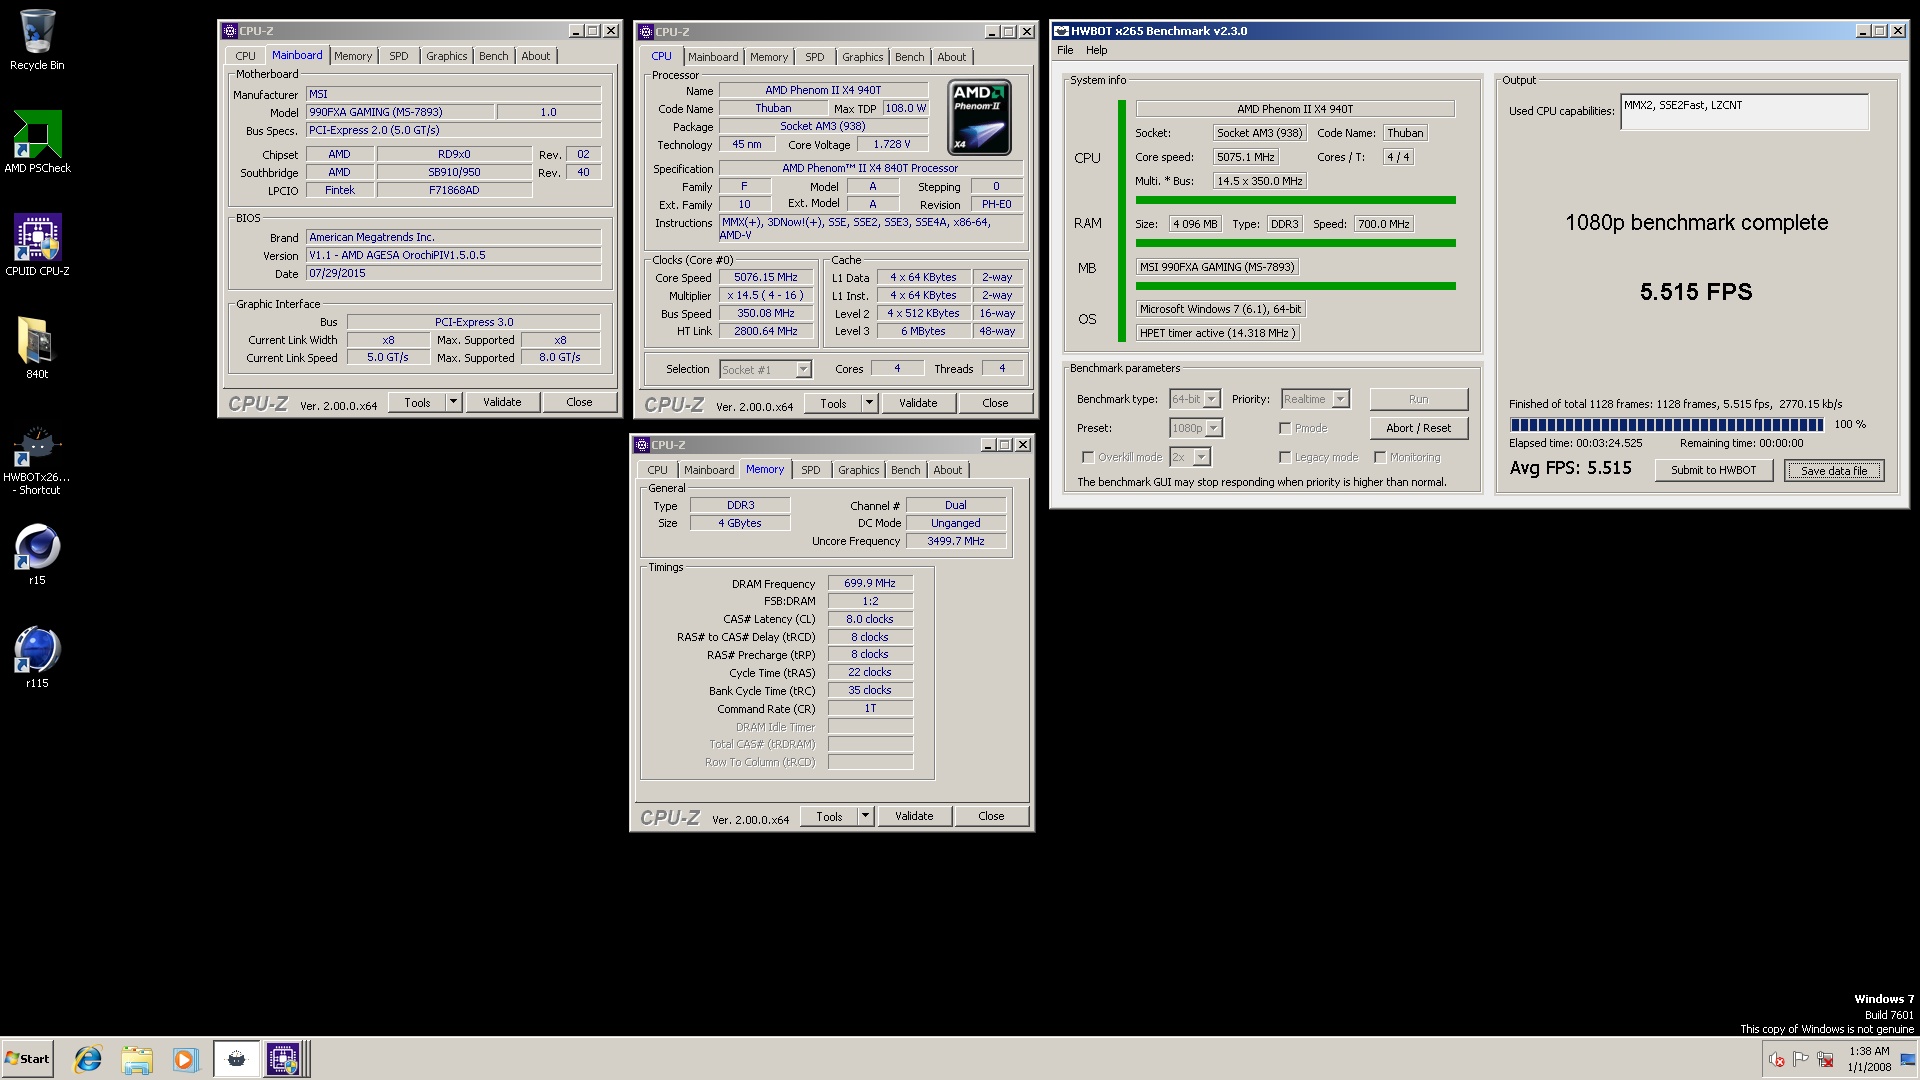Click the red shield tray icon
The width and height of the screenshot is (1920, 1080).
tap(1776, 1059)
